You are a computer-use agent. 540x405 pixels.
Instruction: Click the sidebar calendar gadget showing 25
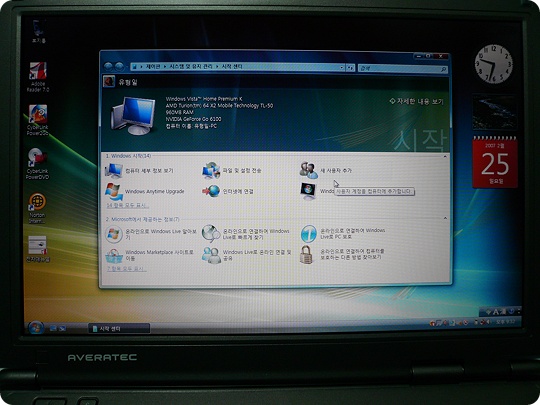(495, 162)
